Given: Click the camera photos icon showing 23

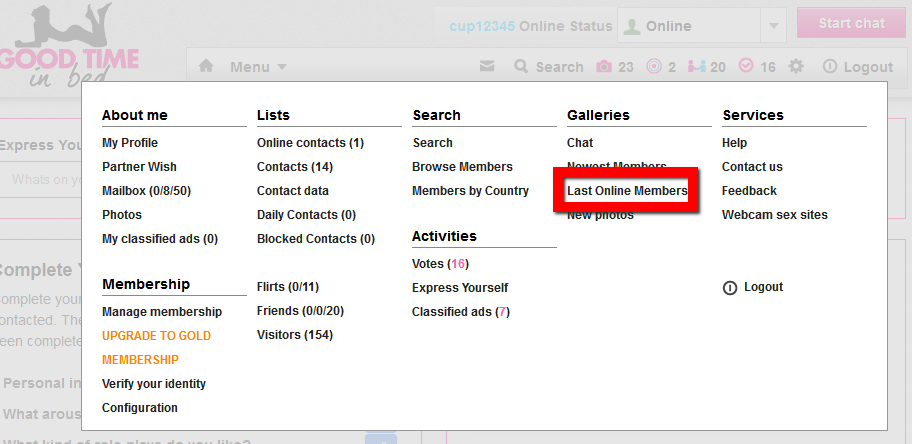Looking at the screenshot, I should [x=604, y=67].
